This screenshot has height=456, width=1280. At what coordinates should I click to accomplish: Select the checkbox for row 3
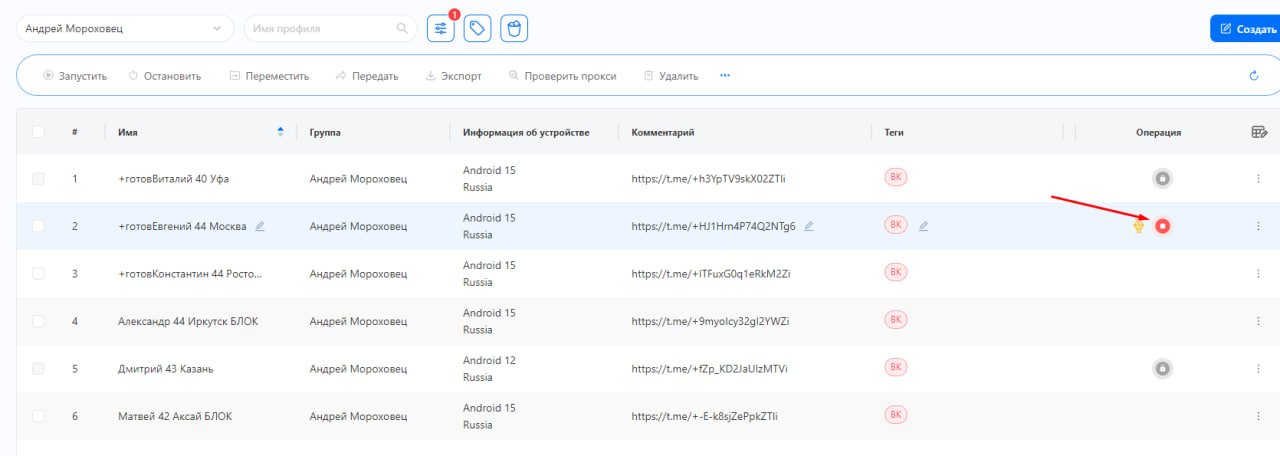(38, 274)
